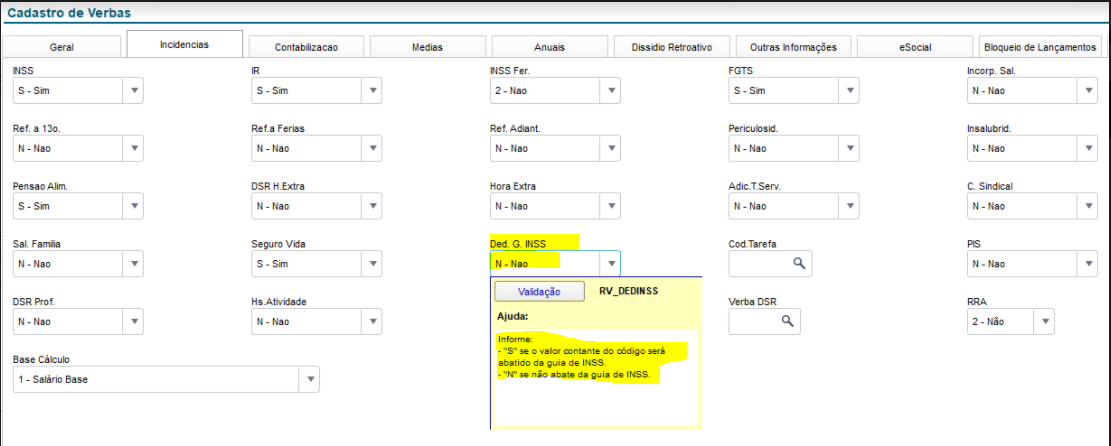The width and height of the screenshot is (1111, 446).
Task: Click the Verba DSR search magnifier icon
Action: (786, 321)
